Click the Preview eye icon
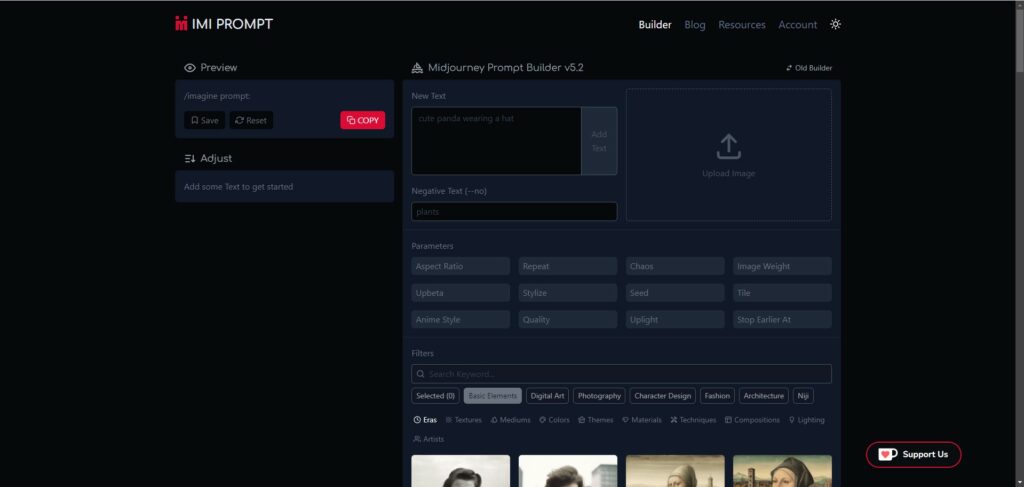Image resolution: width=1024 pixels, height=487 pixels. coord(190,68)
